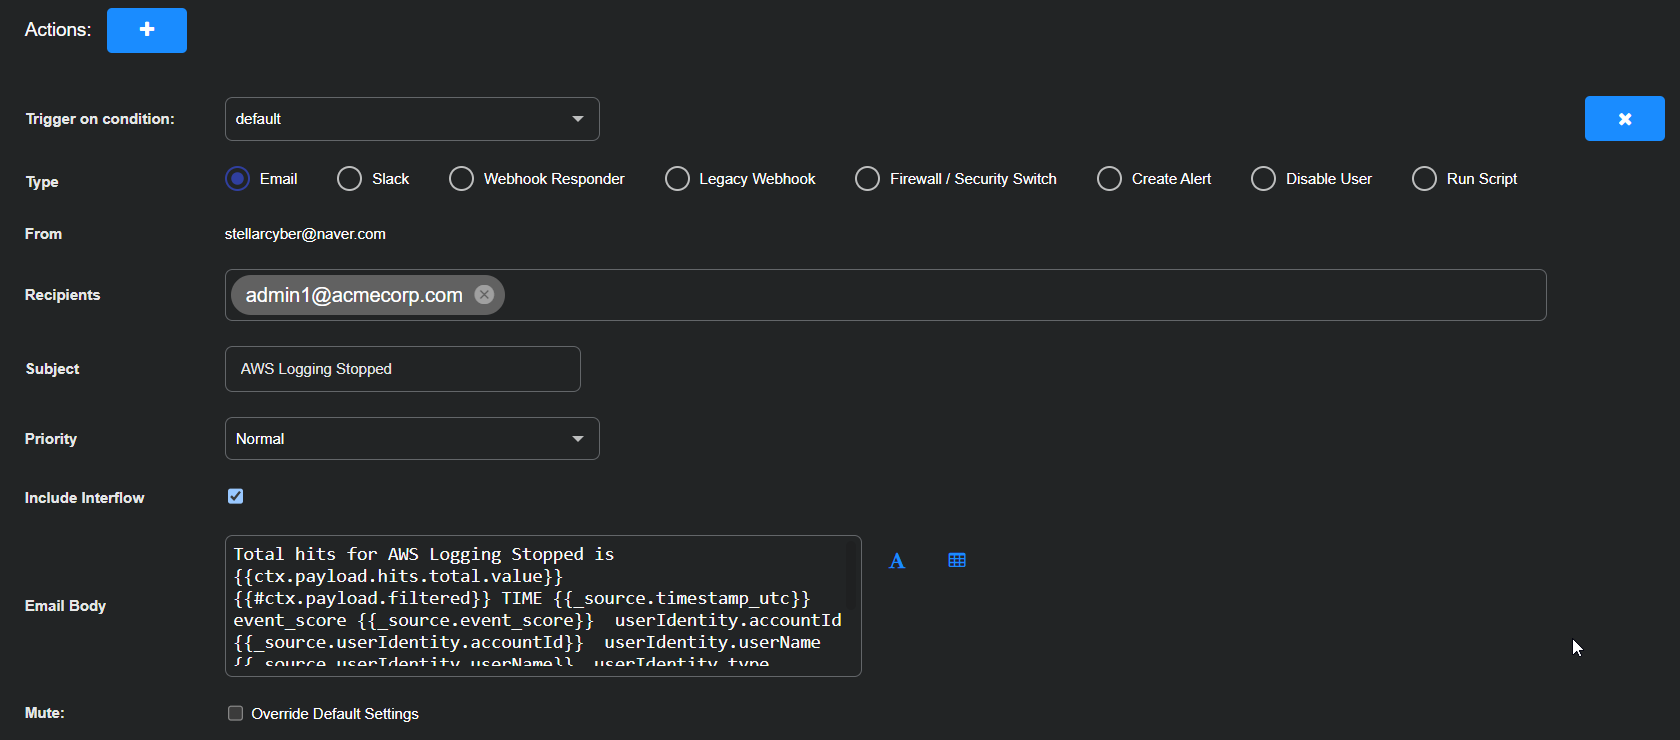Select the Email type radio button
1680x740 pixels.
pos(237,179)
